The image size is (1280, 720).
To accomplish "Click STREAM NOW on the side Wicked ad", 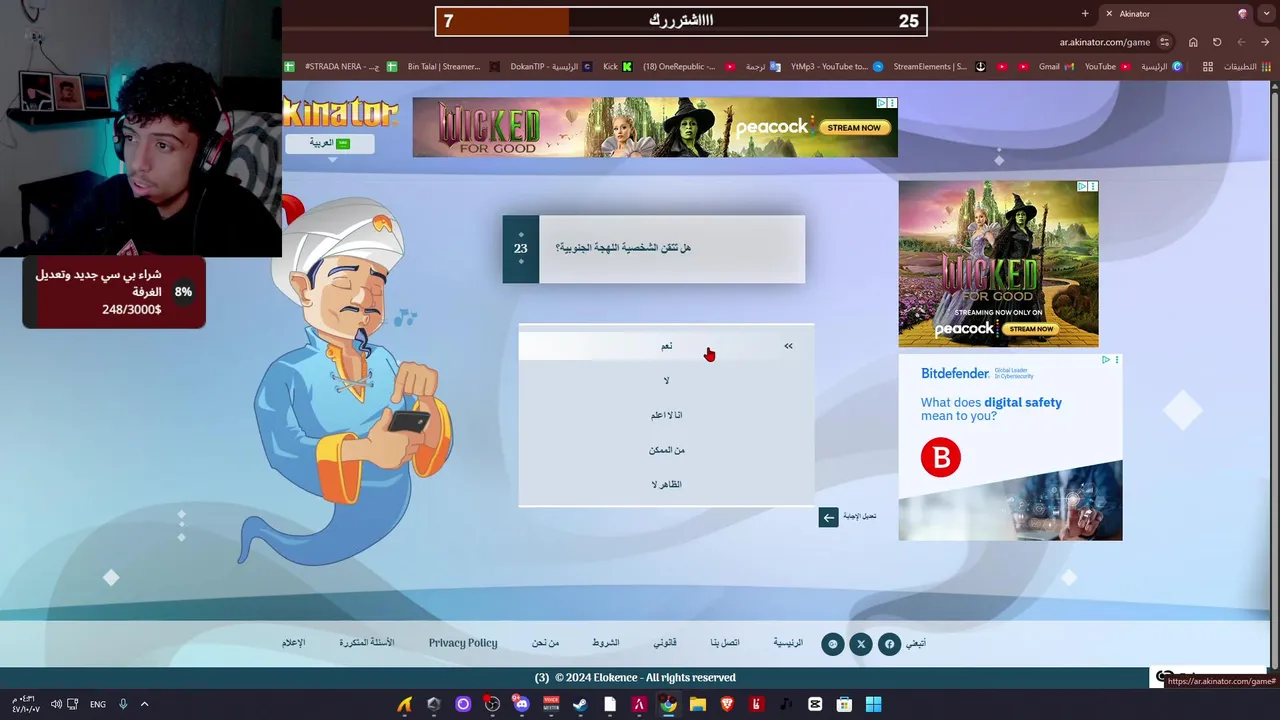I will coord(1030,328).
